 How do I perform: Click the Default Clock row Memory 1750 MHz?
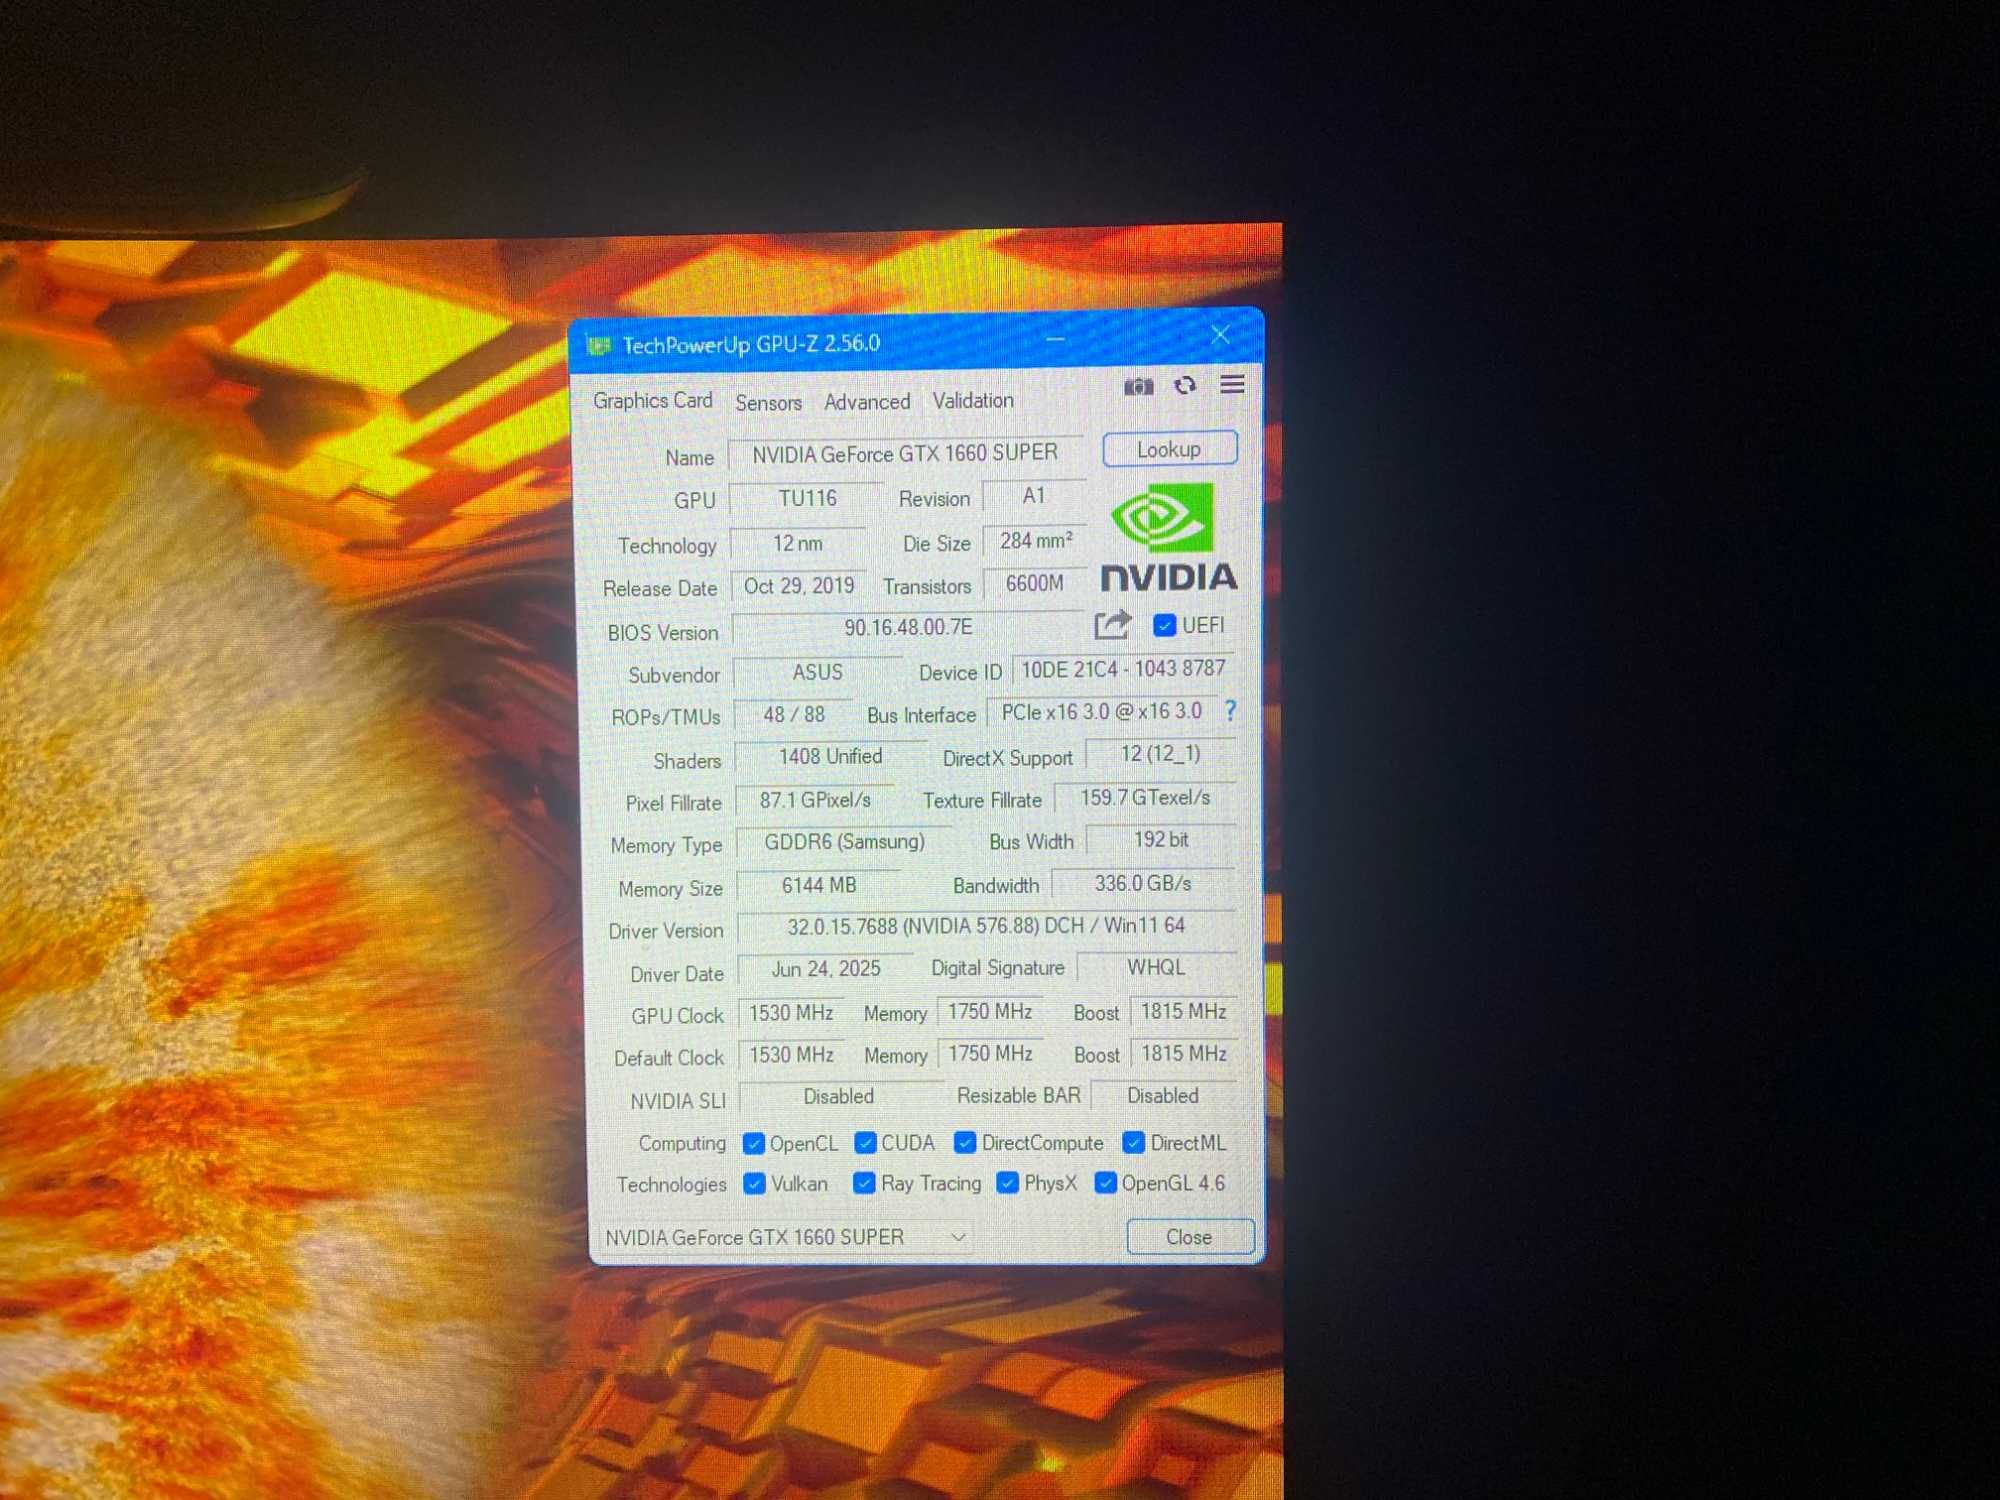coord(990,1053)
